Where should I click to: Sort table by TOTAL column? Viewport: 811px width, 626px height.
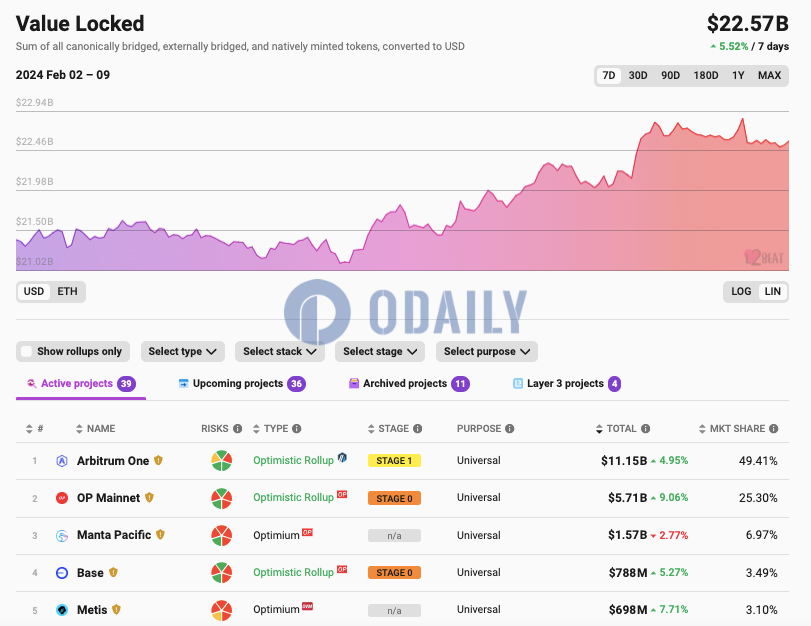(617, 428)
